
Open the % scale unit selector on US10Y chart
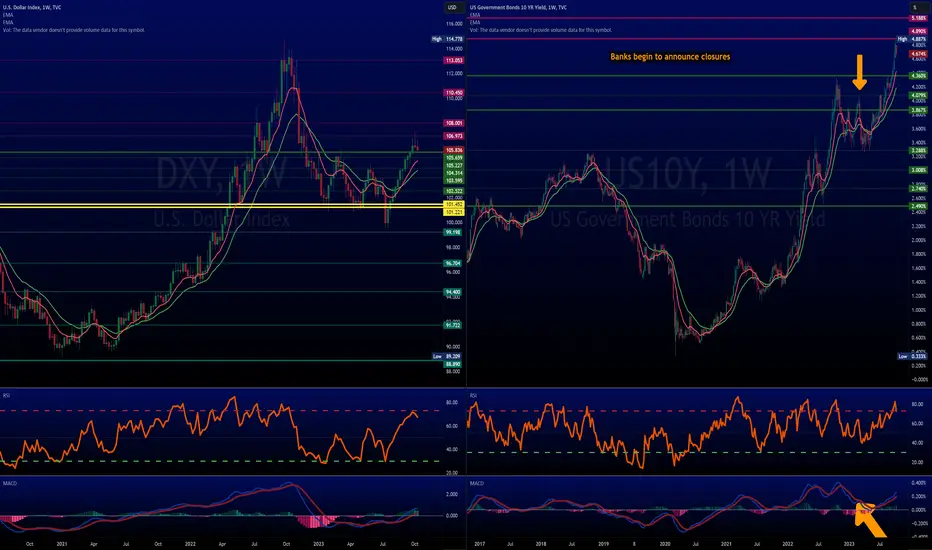click(915, 7)
